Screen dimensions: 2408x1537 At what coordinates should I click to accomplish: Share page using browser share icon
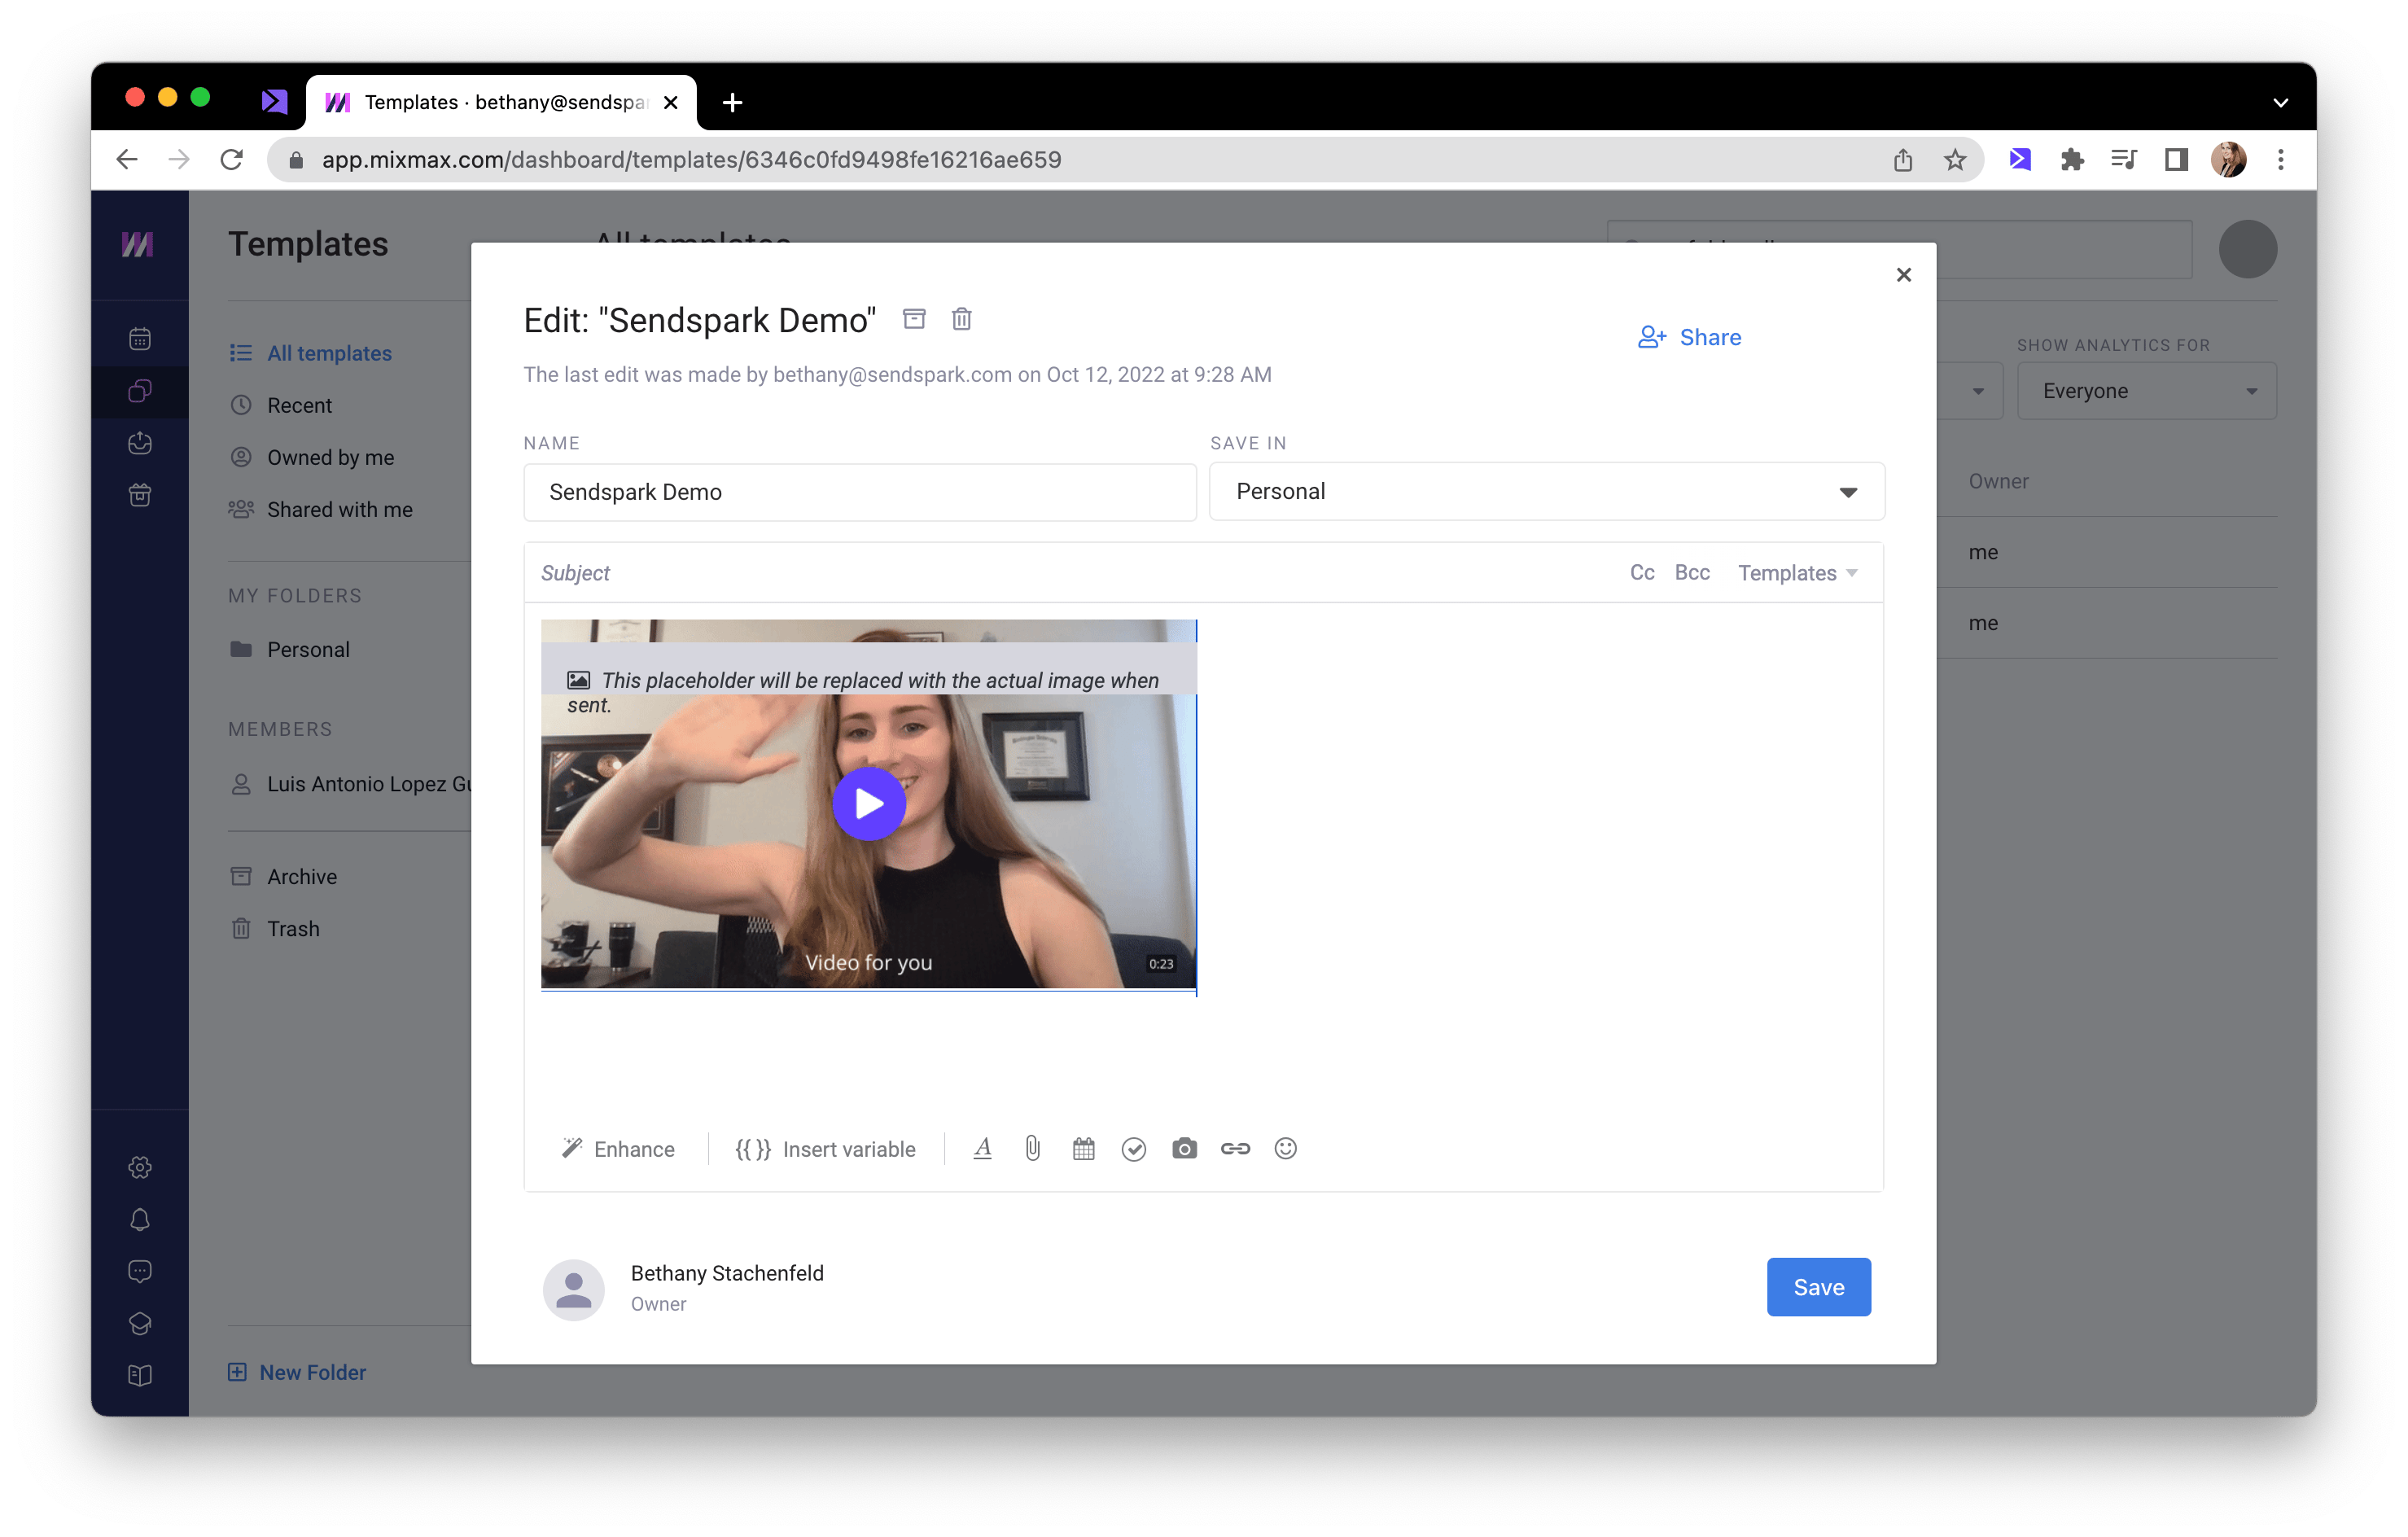point(1902,160)
